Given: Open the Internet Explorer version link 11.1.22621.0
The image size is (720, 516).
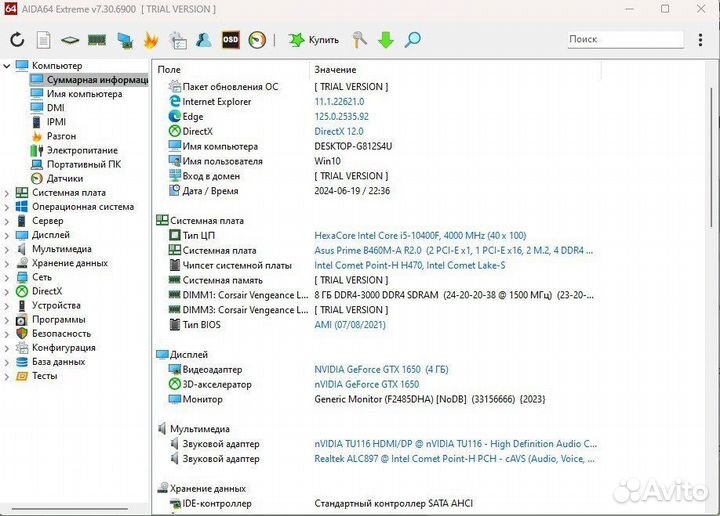Looking at the screenshot, I should coord(339,101).
